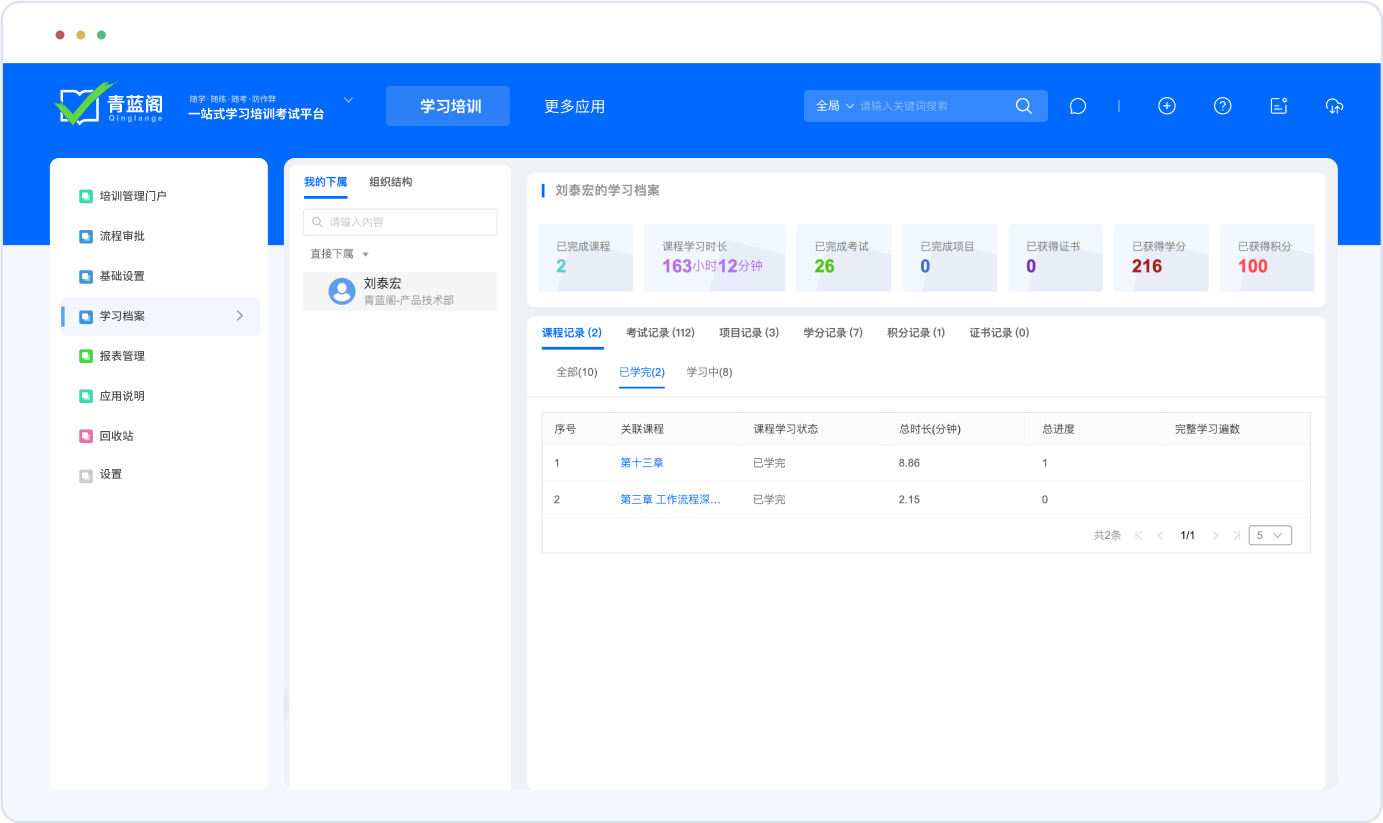Viewport: 1383px width, 823px height.
Task: Click the plus circle add icon
Action: point(1166,106)
